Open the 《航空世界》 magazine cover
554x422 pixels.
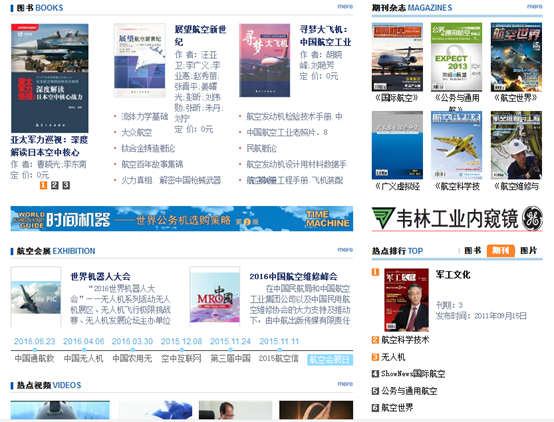pos(516,57)
